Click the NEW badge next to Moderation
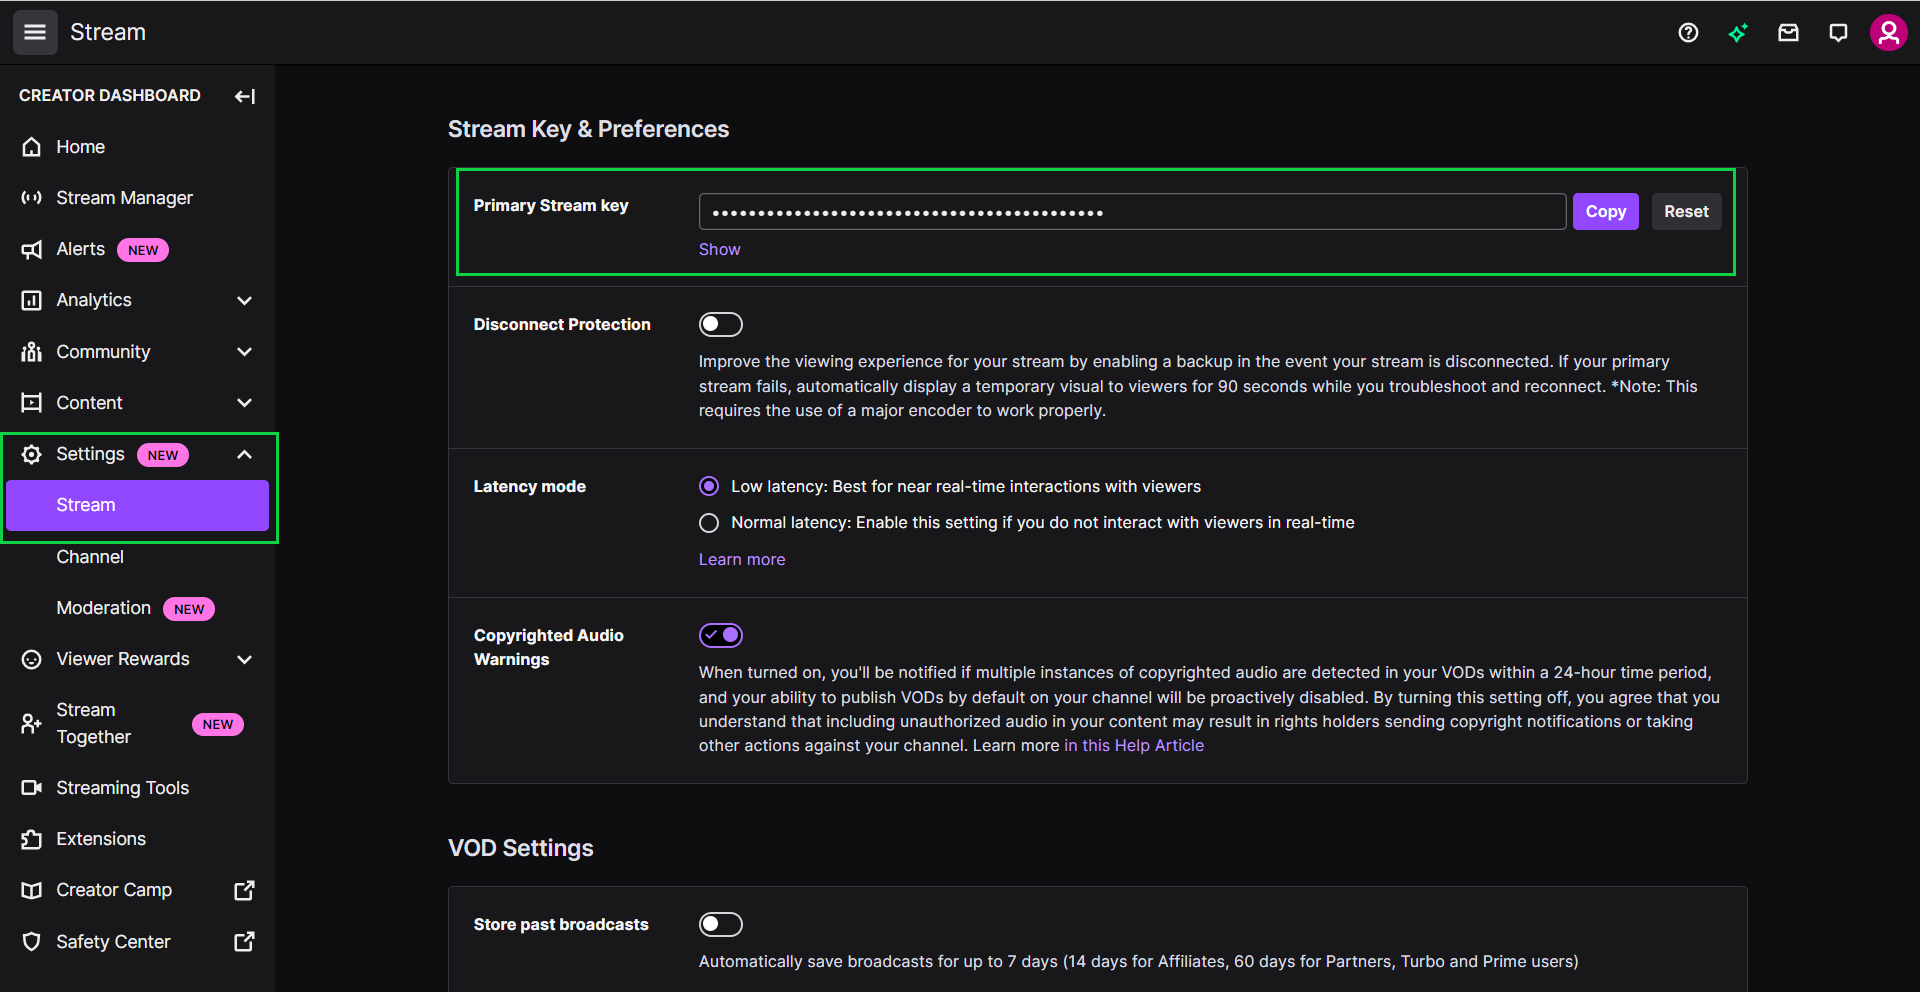Viewport: 1920px width, 992px height. 189,609
